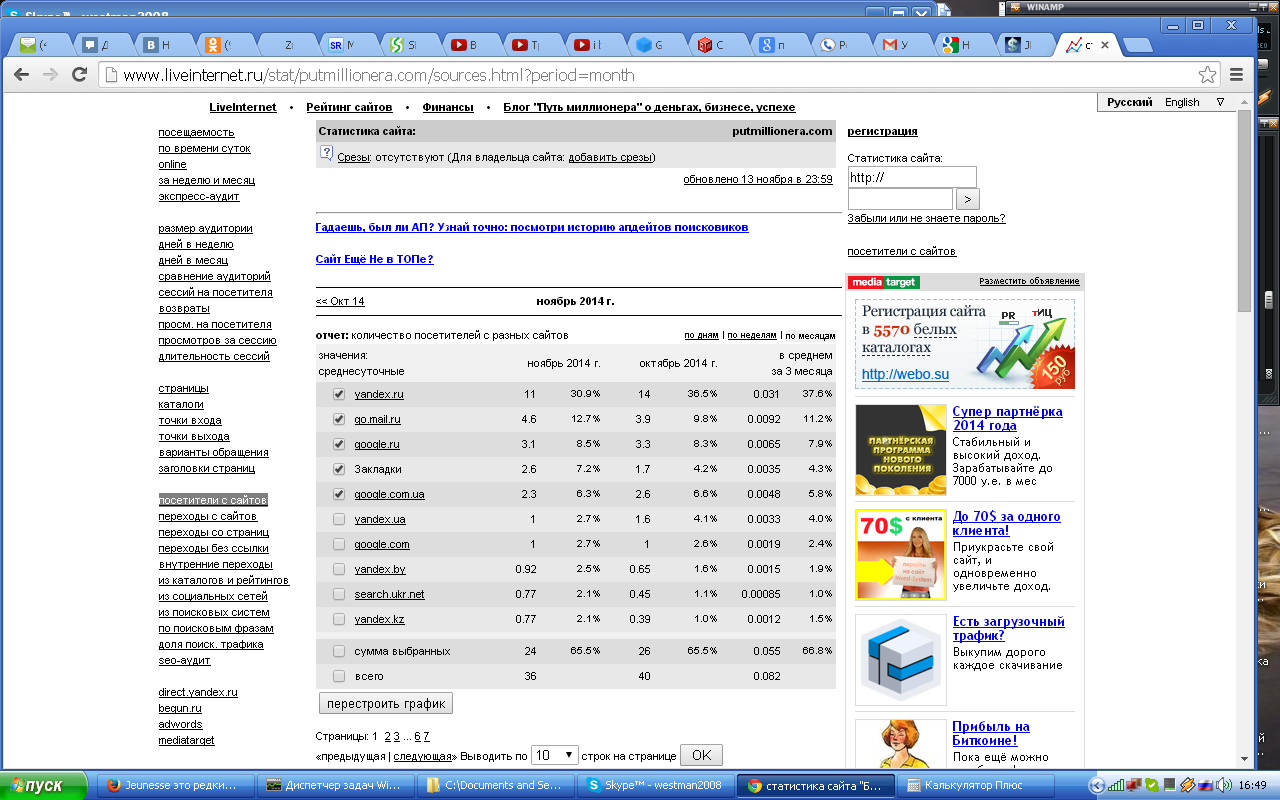Reload the page with the refresh icon

point(80,74)
